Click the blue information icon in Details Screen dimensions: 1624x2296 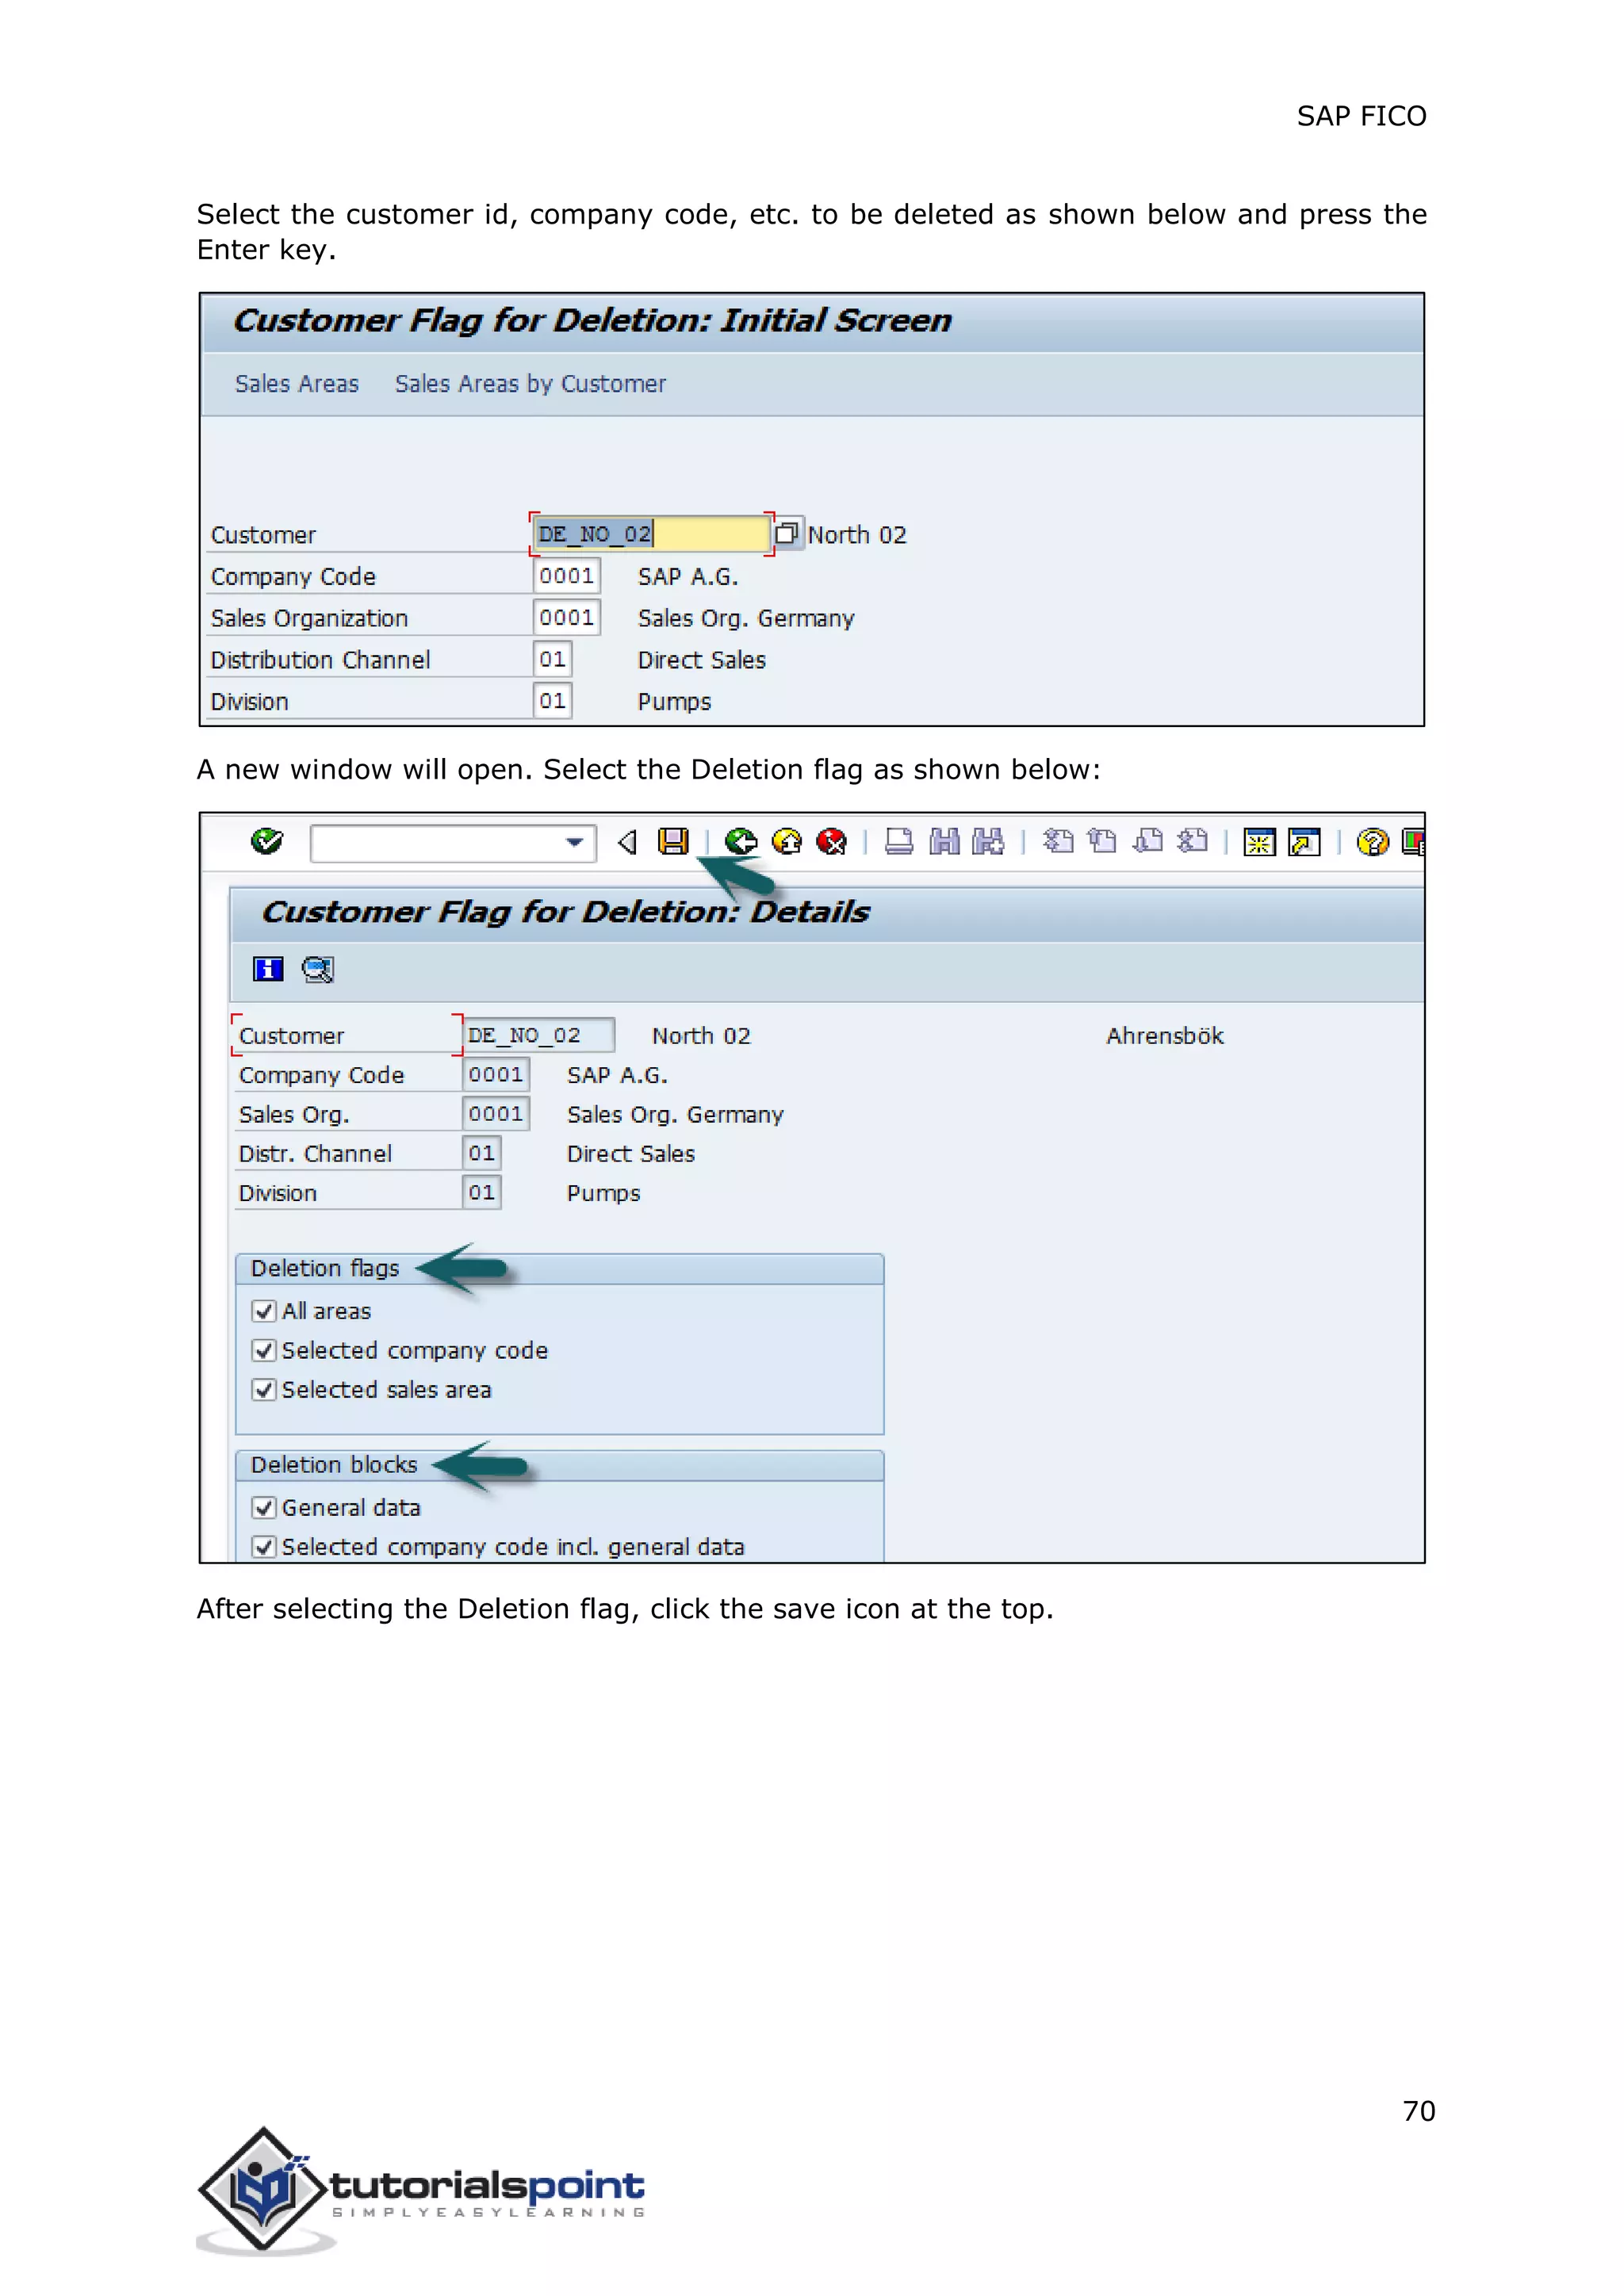[x=268, y=969]
